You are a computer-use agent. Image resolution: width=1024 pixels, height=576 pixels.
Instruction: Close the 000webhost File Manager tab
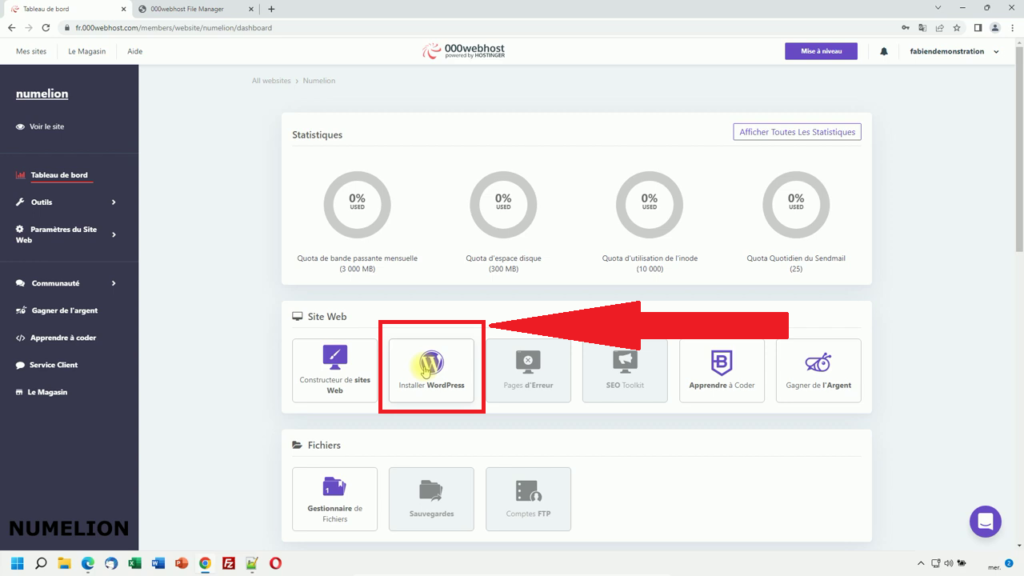coord(251,9)
